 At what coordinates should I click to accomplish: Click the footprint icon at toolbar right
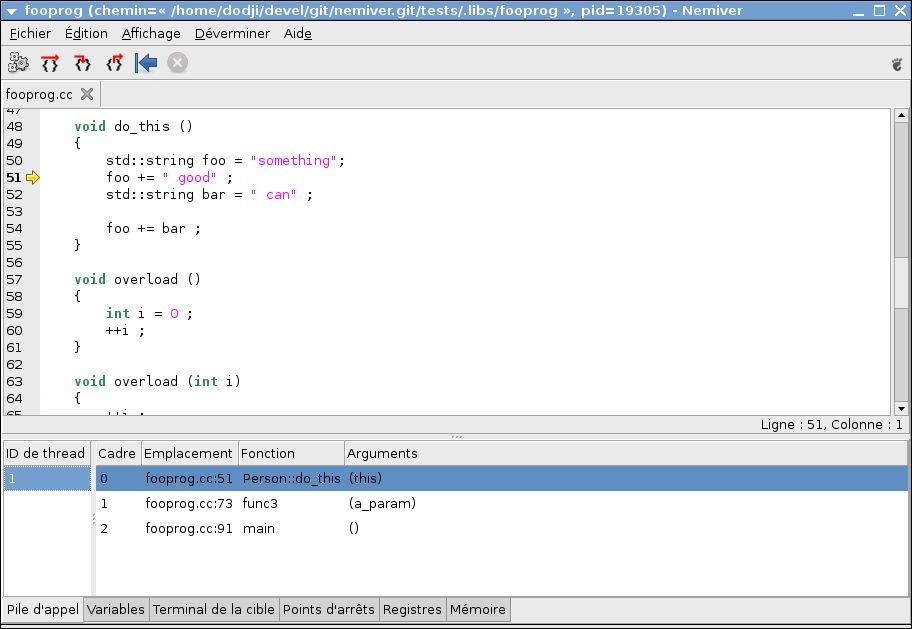[x=897, y=64]
